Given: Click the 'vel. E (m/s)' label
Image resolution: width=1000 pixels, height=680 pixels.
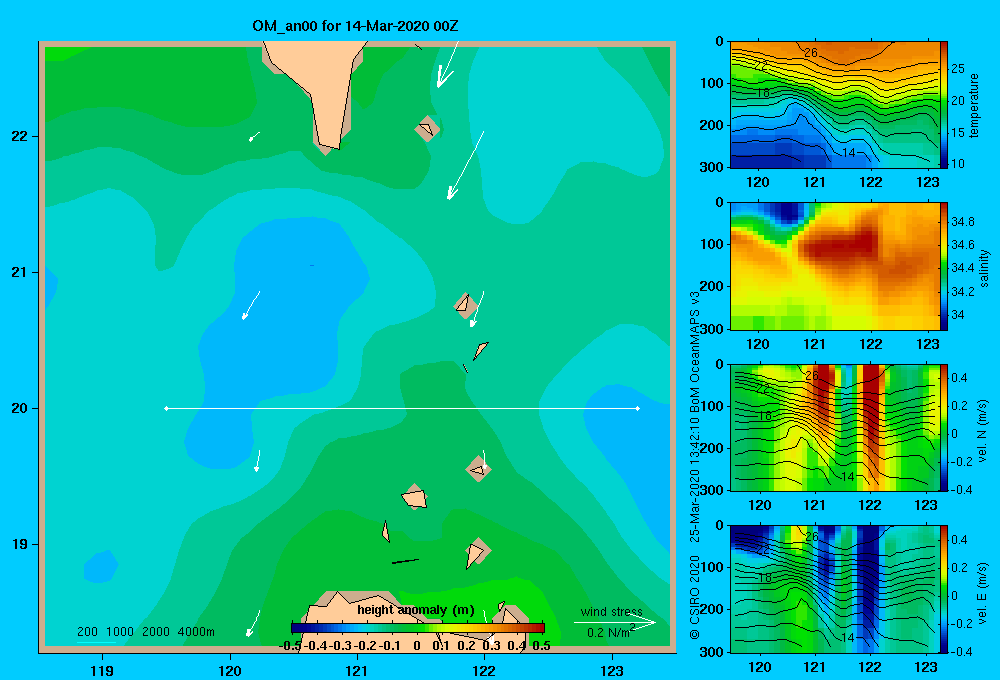Looking at the screenshot, I should pyautogui.click(x=982, y=592).
